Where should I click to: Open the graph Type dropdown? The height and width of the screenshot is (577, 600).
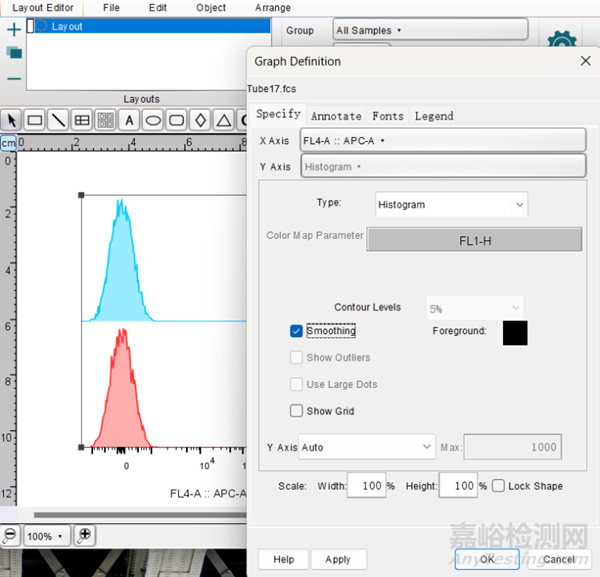451,205
